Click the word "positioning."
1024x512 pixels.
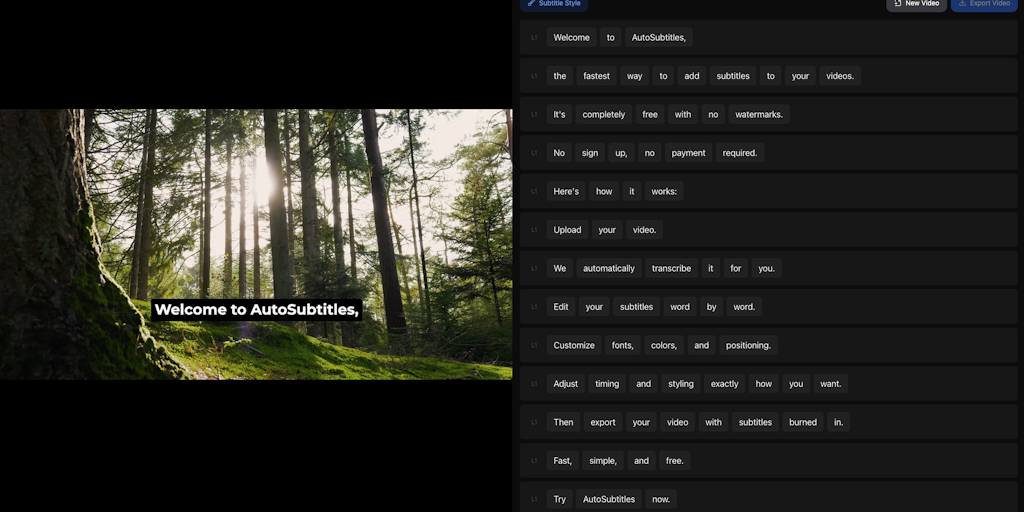[748, 345]
